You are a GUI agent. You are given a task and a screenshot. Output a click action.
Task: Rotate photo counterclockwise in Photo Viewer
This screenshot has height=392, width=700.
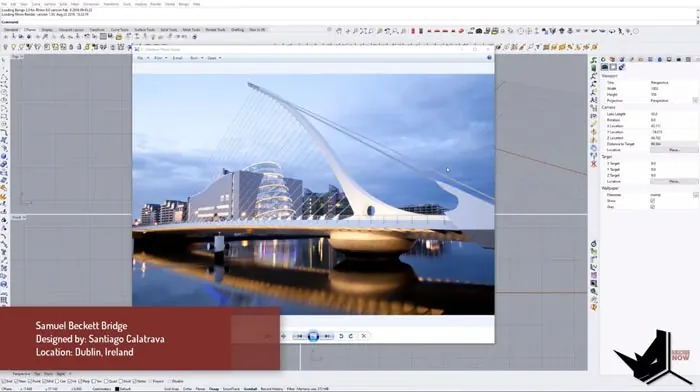click(341, 336)
